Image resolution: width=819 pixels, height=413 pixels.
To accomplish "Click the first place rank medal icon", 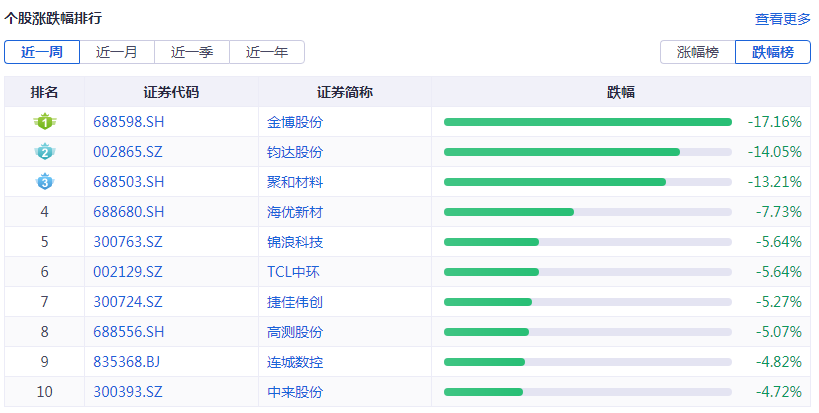I will (x=44, y=122).
